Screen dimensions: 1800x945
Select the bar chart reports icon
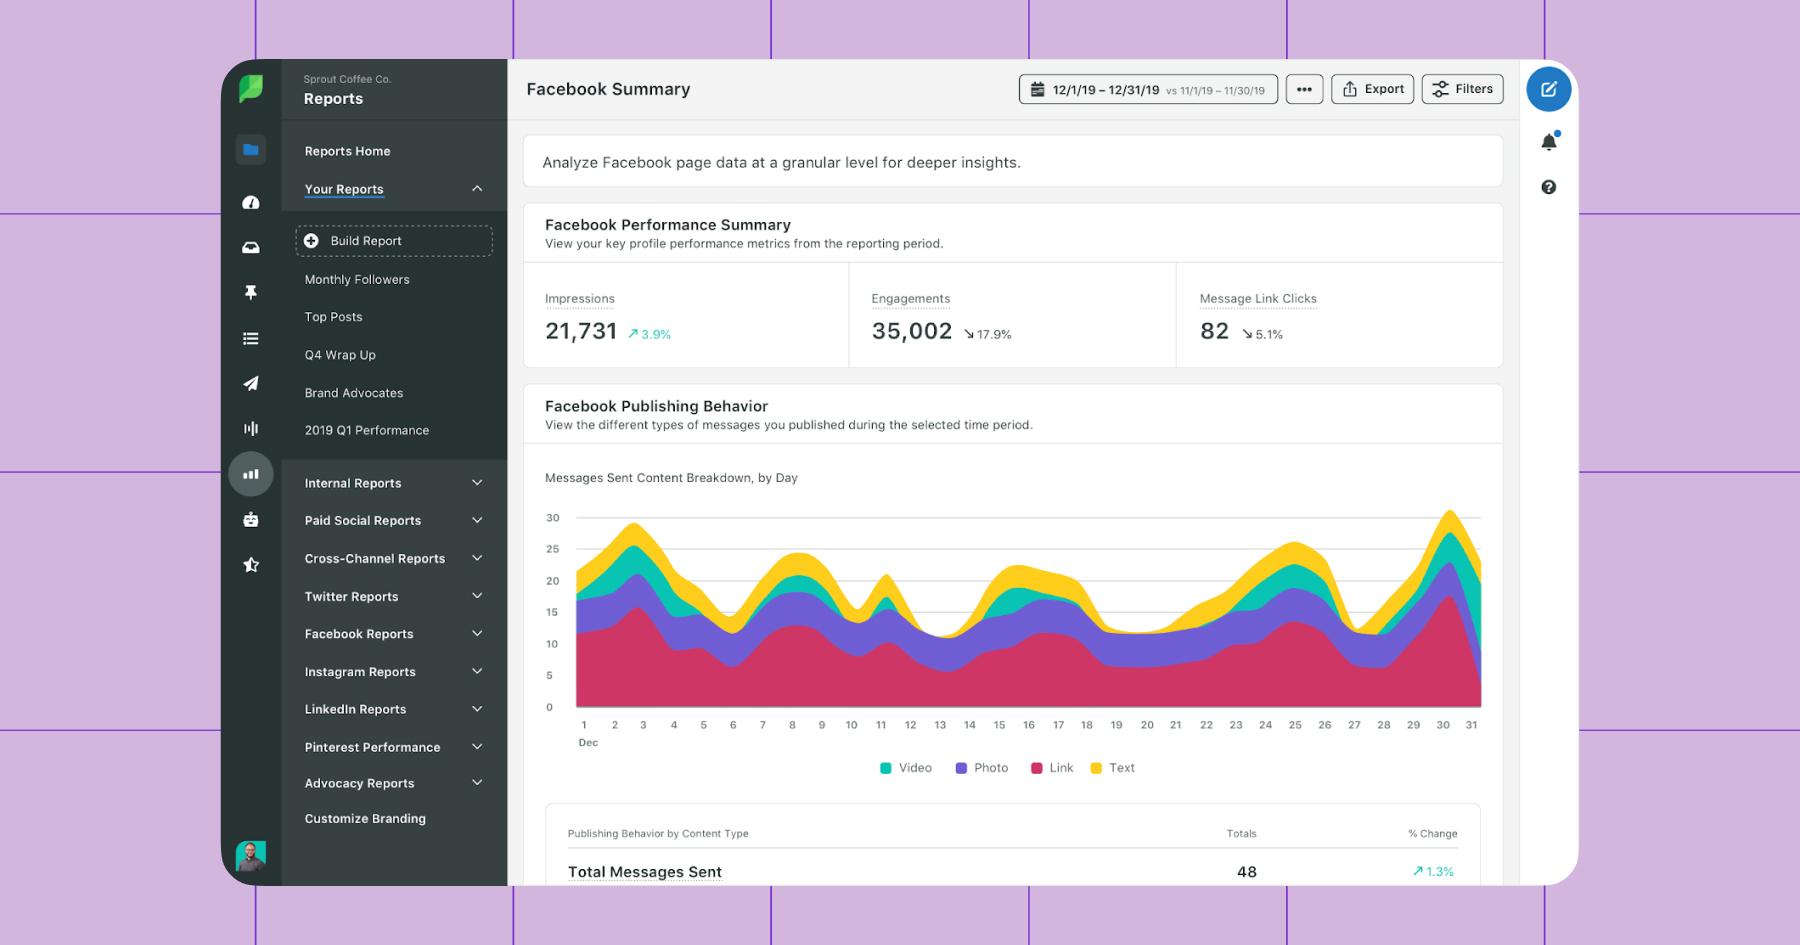point(251,474)
